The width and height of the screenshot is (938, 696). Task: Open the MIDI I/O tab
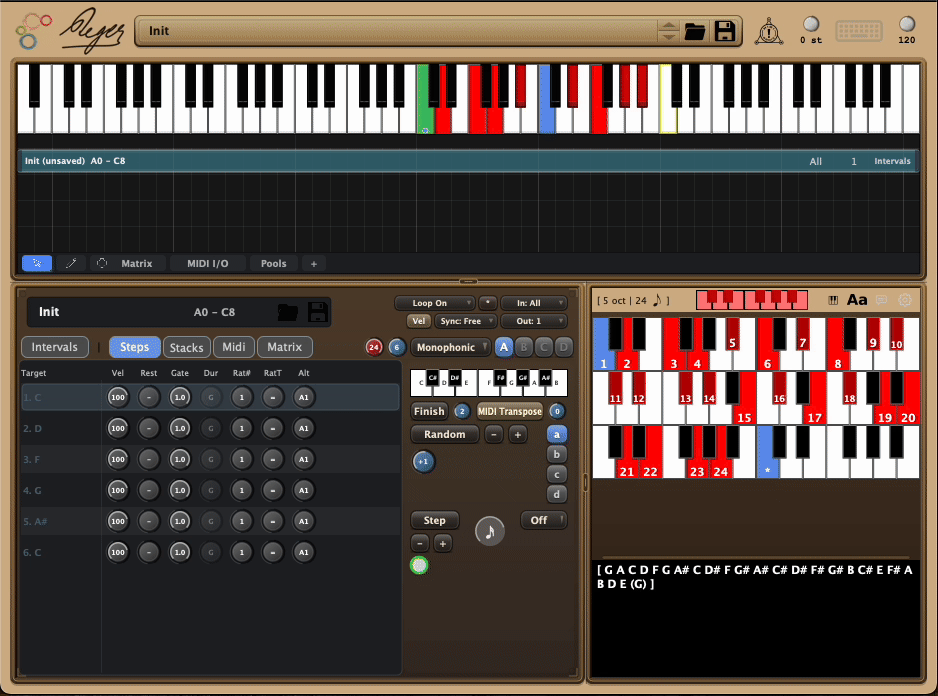(208, 263)
